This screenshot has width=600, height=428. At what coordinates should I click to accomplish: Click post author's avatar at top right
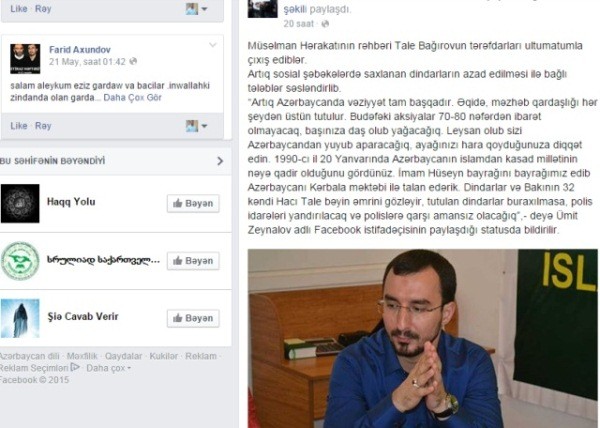tap(262, 8)
